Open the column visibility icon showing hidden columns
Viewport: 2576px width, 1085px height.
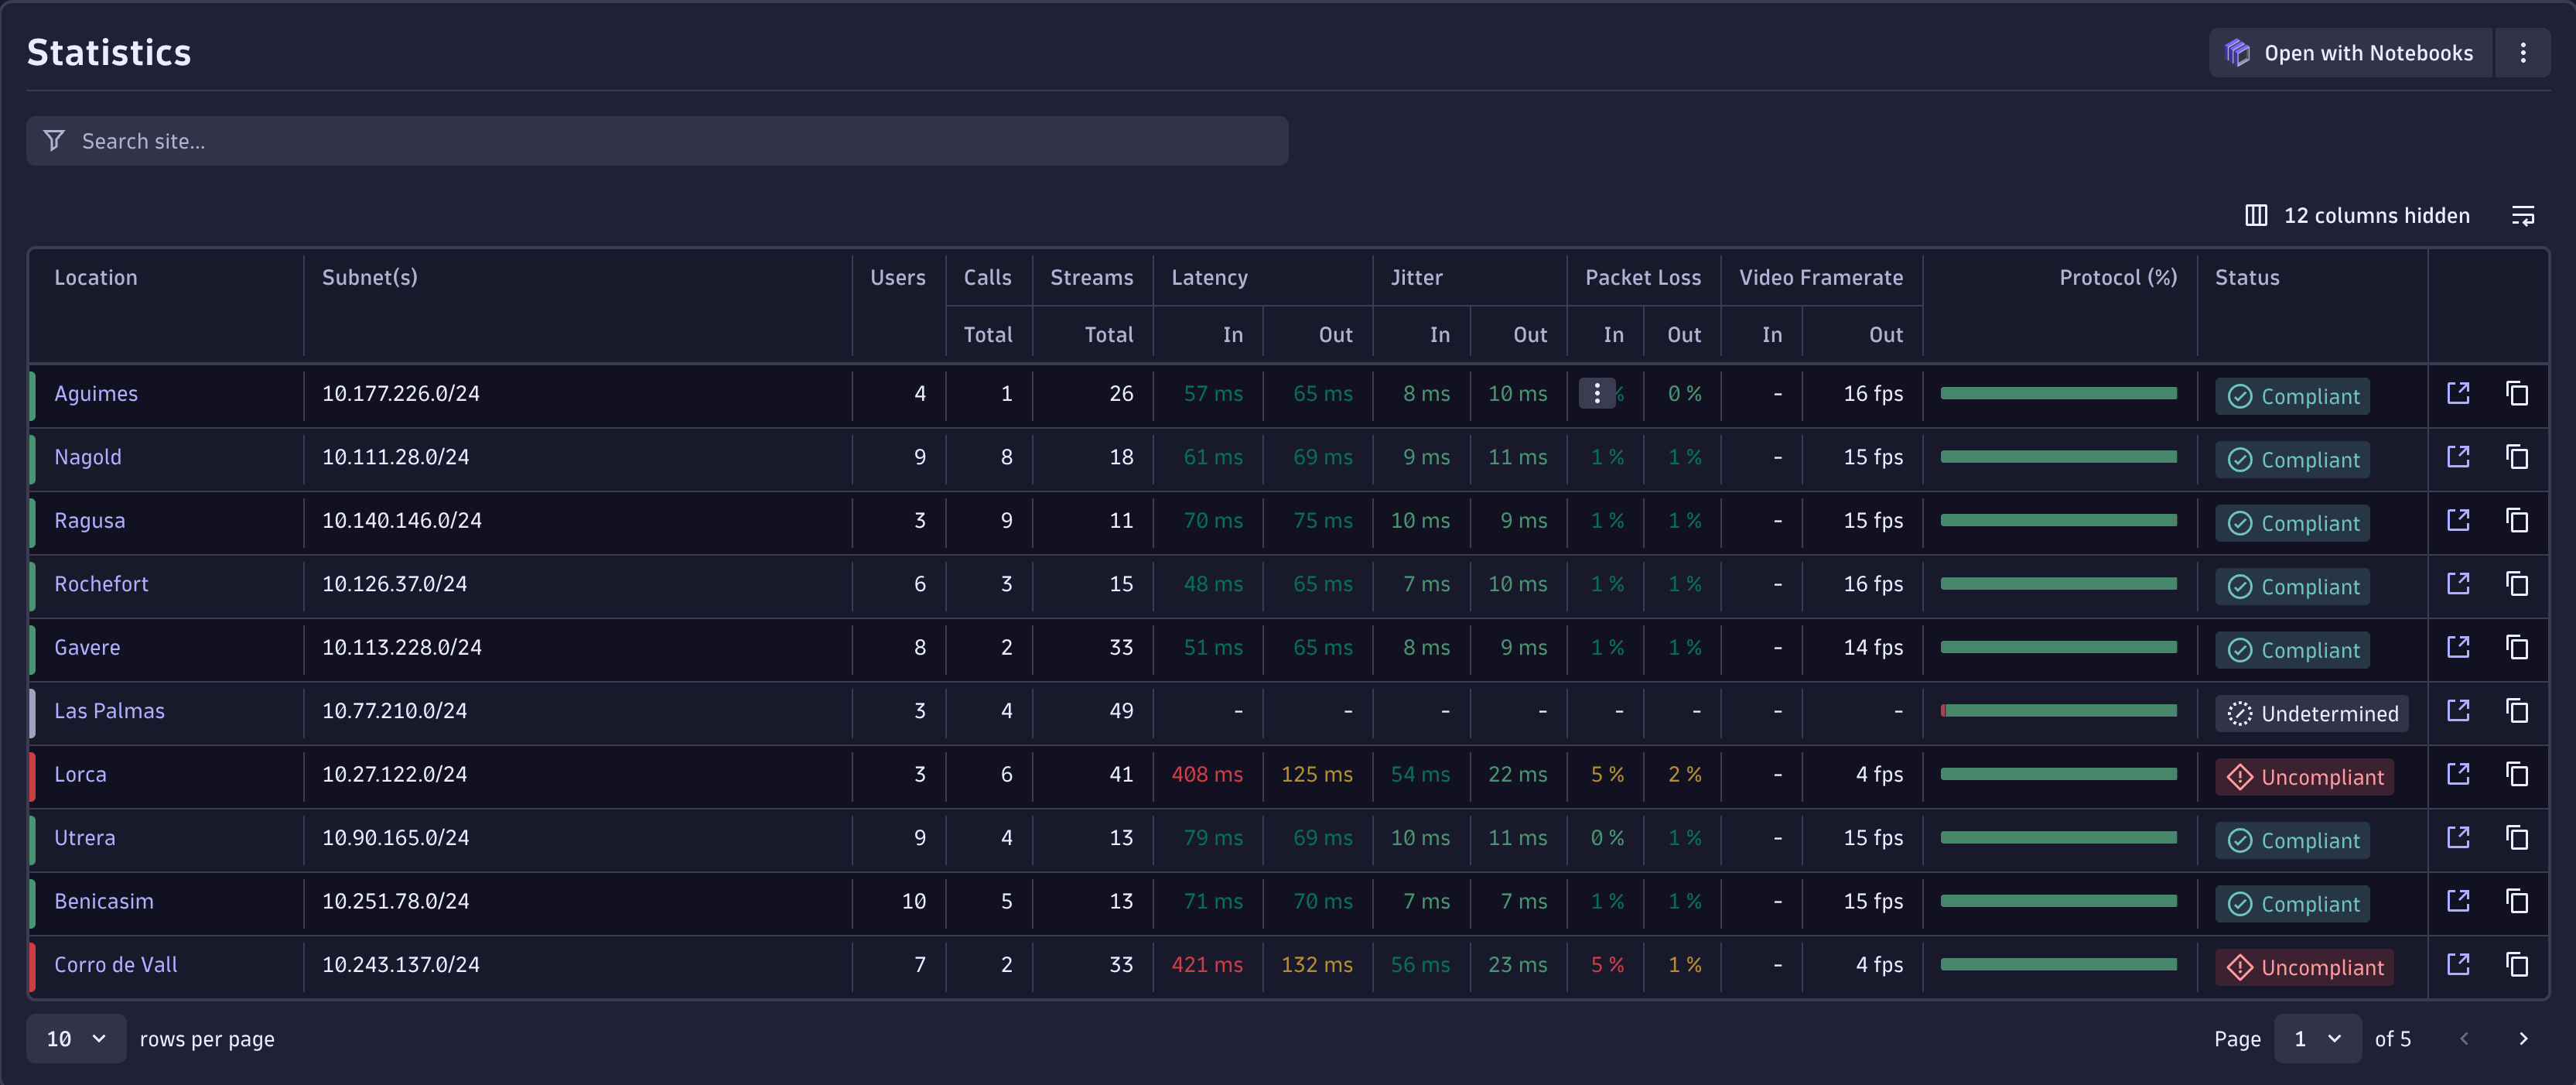coord(2256,215)
